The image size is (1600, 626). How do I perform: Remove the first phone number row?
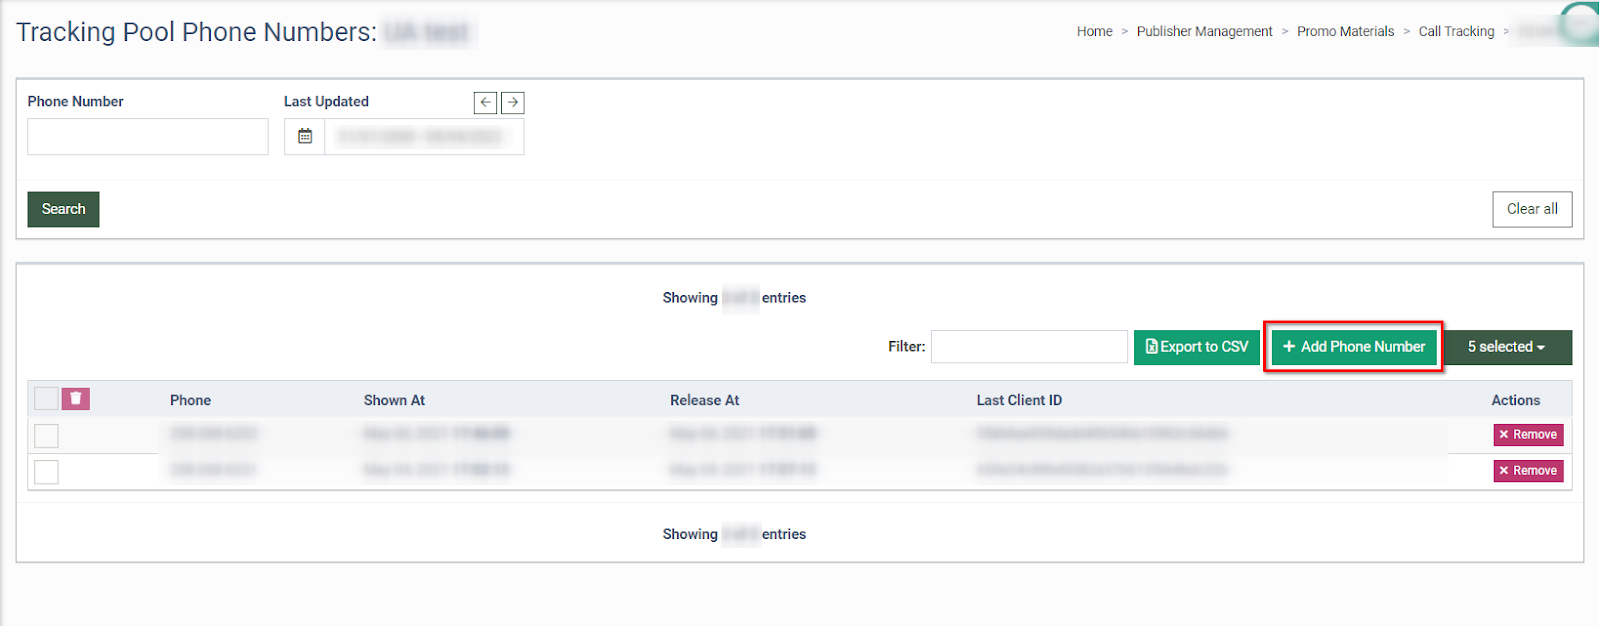tap(1528, 435)
